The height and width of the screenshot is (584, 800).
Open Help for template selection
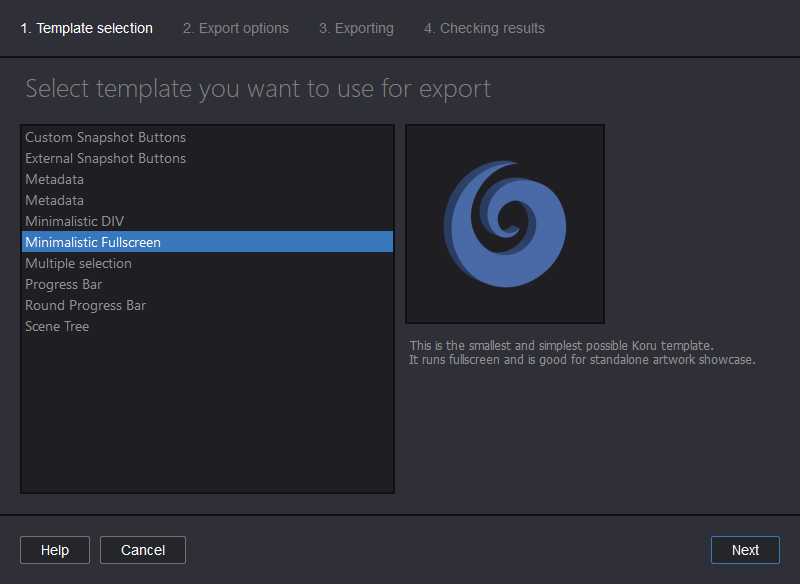tap(54, 549)
